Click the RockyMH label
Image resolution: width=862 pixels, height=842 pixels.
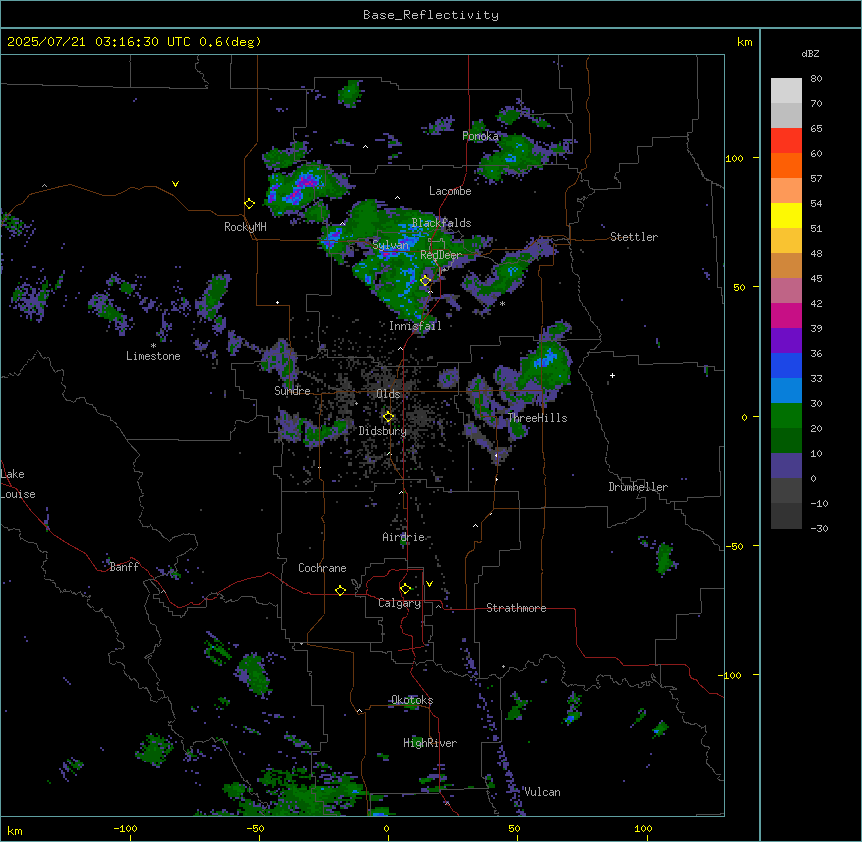[245, 227]
